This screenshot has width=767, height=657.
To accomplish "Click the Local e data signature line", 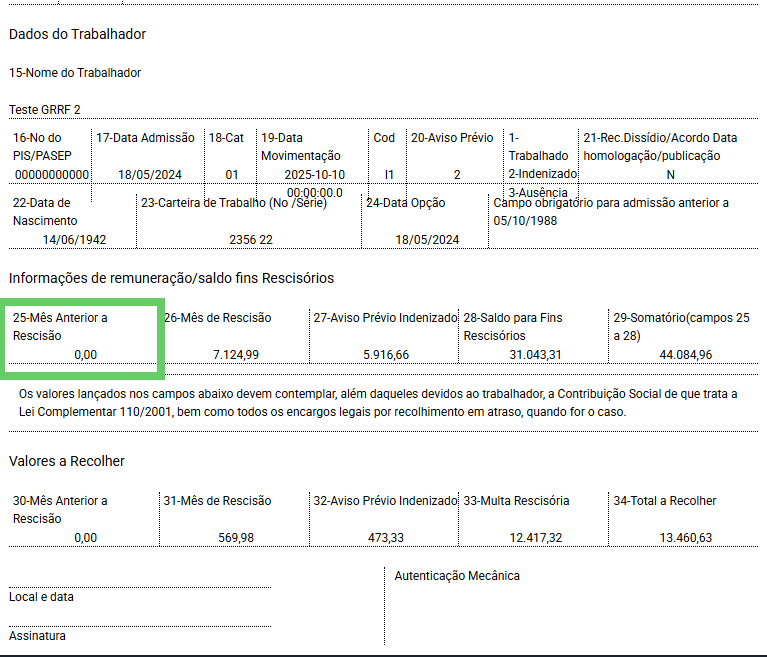I will coord(140,588).
